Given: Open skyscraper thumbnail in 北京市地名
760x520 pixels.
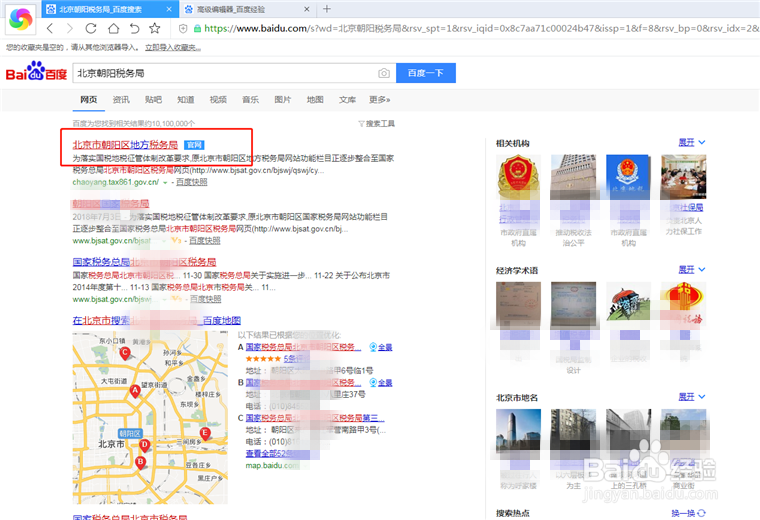Looking at the screenshot, I should [x=518, y=431].
